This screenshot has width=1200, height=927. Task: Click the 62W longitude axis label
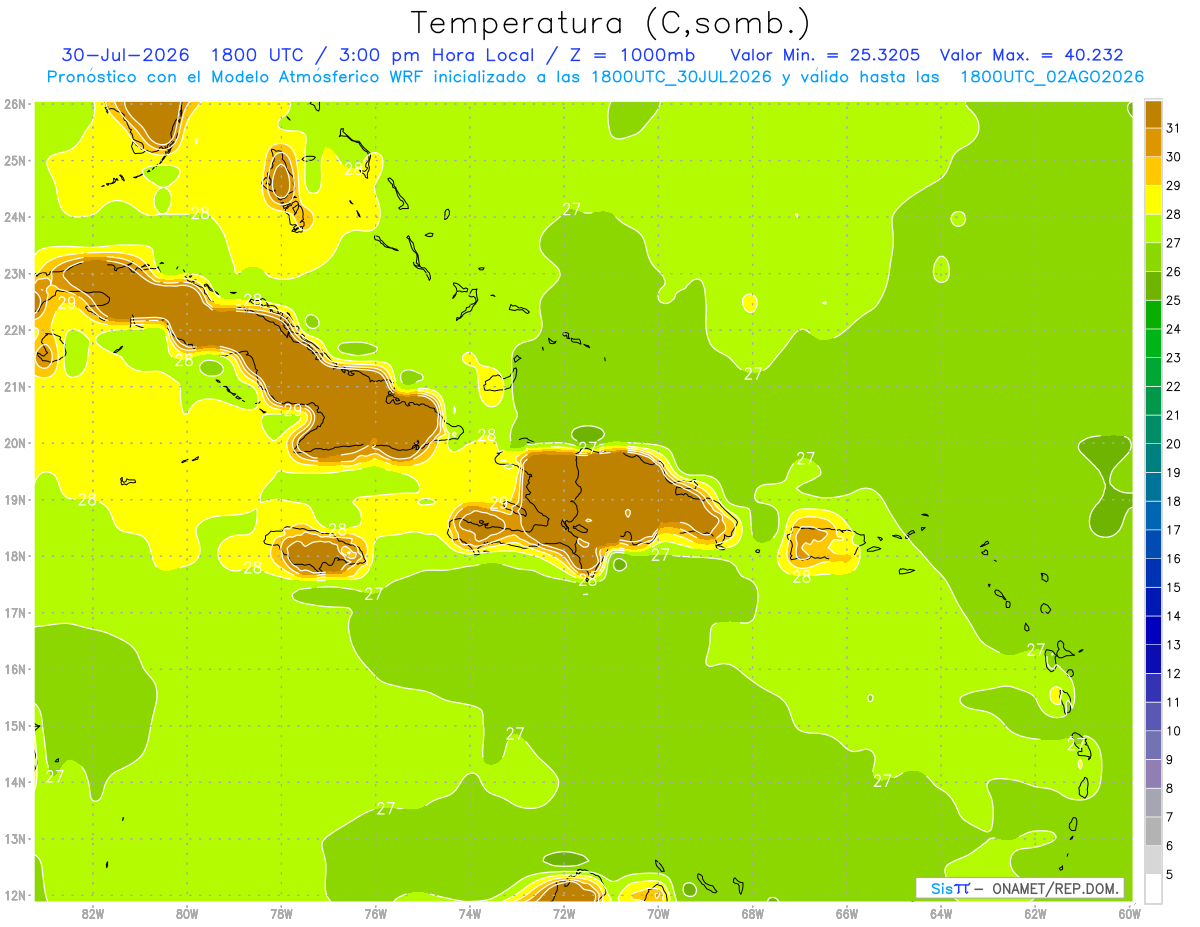(x=1035, y=913)
